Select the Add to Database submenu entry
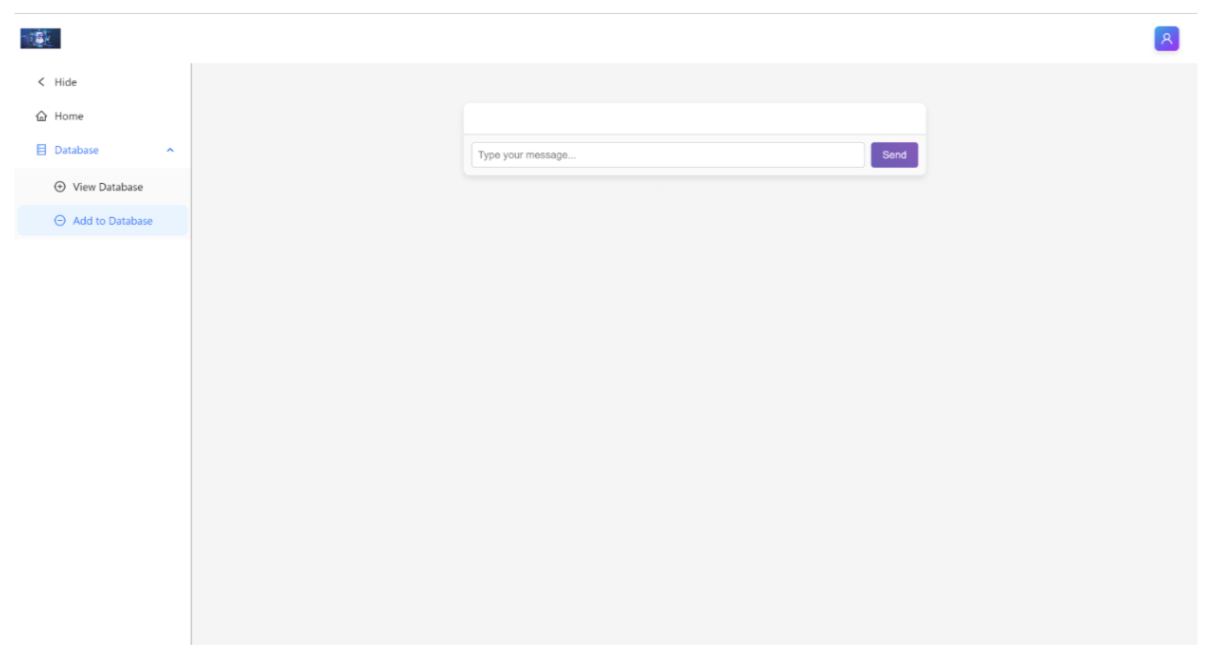 pos(112,221)
